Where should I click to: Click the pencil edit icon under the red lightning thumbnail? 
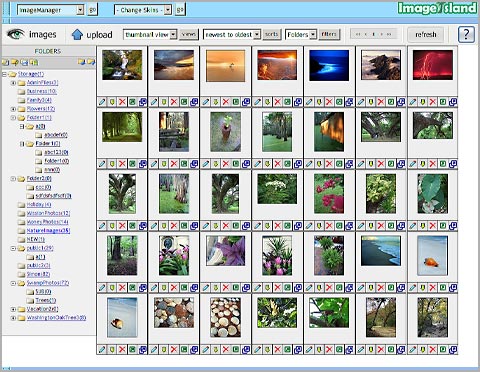point(413,102)
